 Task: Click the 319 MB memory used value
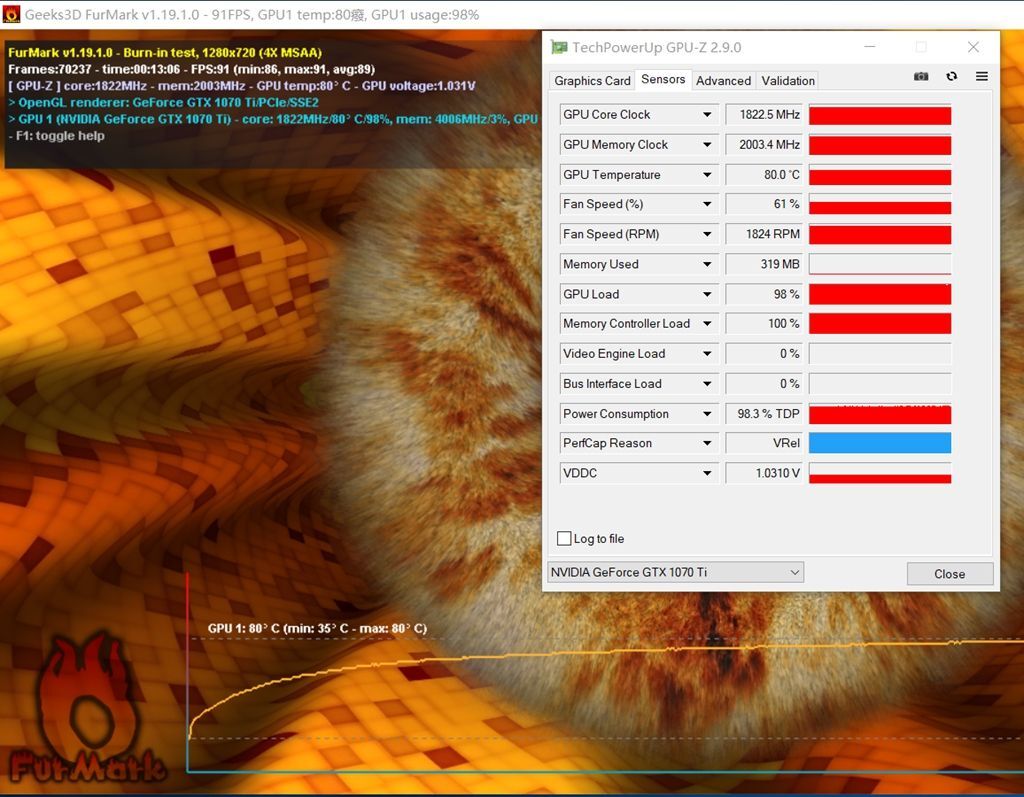pos(764,264)
